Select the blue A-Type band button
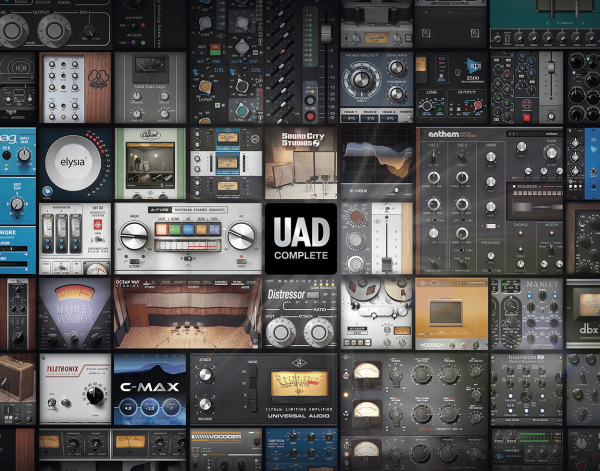The image size is (600, 471). [x=188, y=229]
